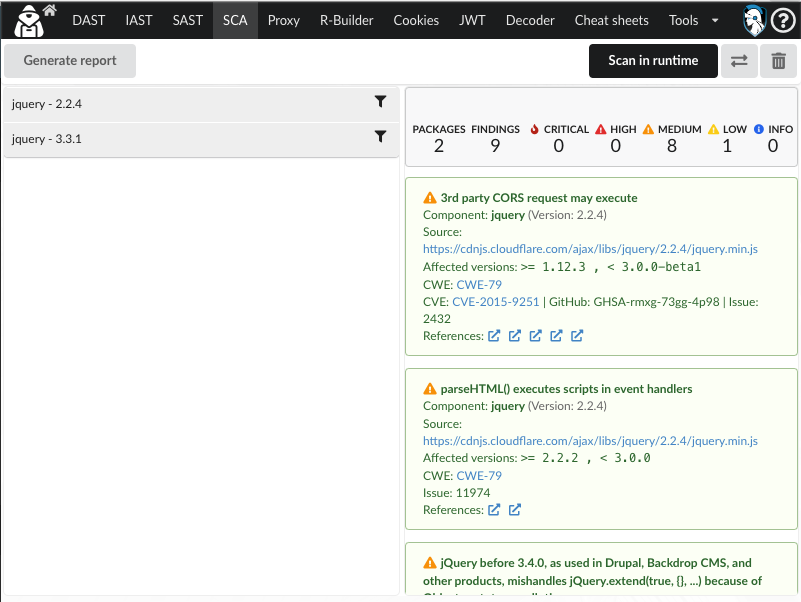Click the trash delete icon
The height and width of the screenshot is (602, 801).
point(778,61)
